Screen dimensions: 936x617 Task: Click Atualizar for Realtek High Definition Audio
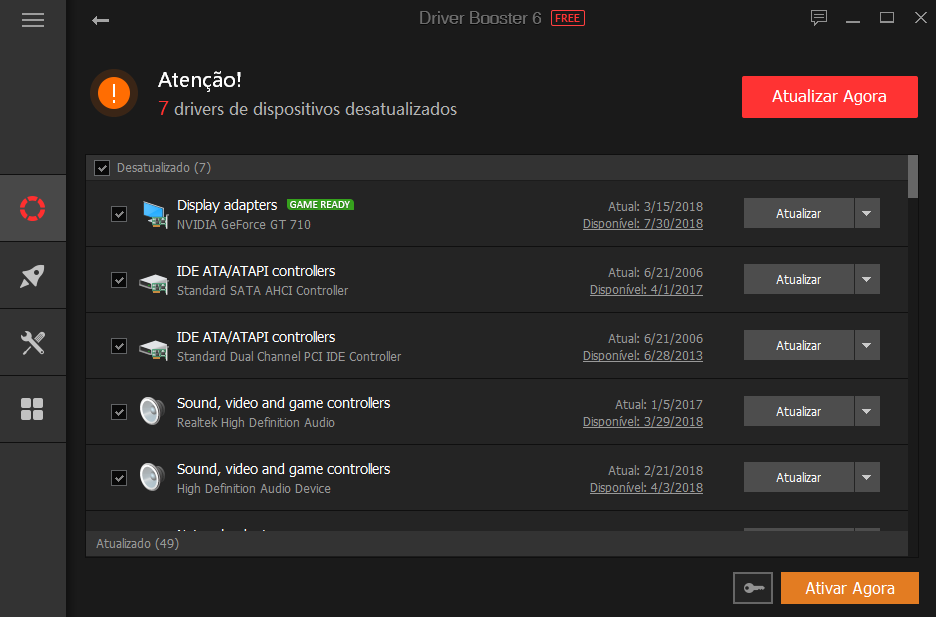pos(798,411)
